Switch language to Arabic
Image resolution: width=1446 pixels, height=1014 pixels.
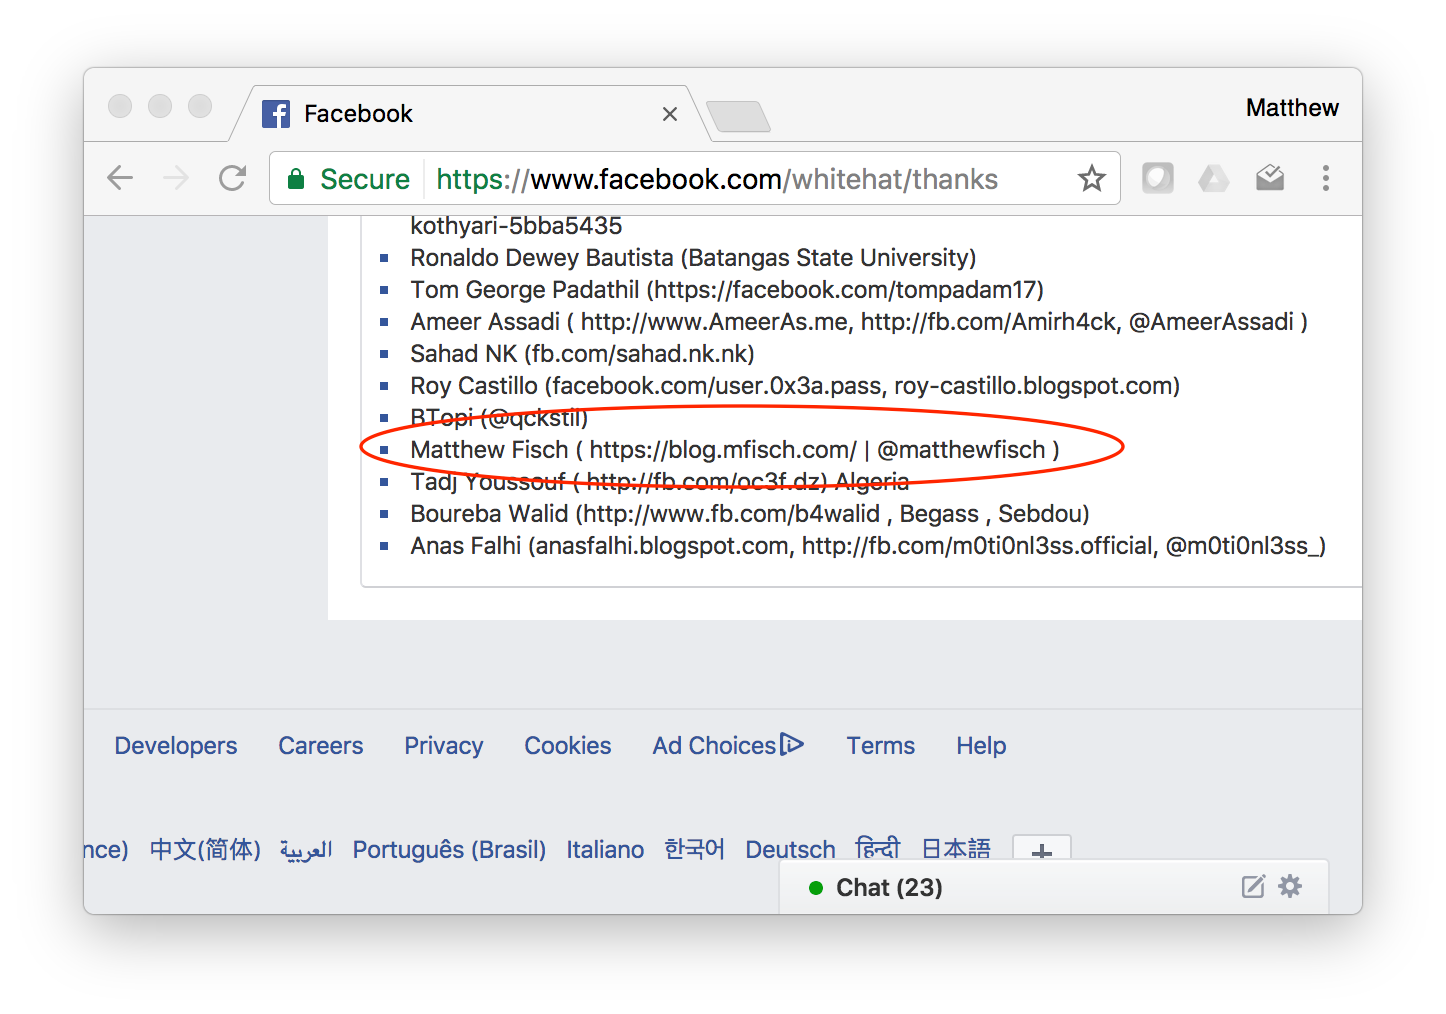coord(306,849)
